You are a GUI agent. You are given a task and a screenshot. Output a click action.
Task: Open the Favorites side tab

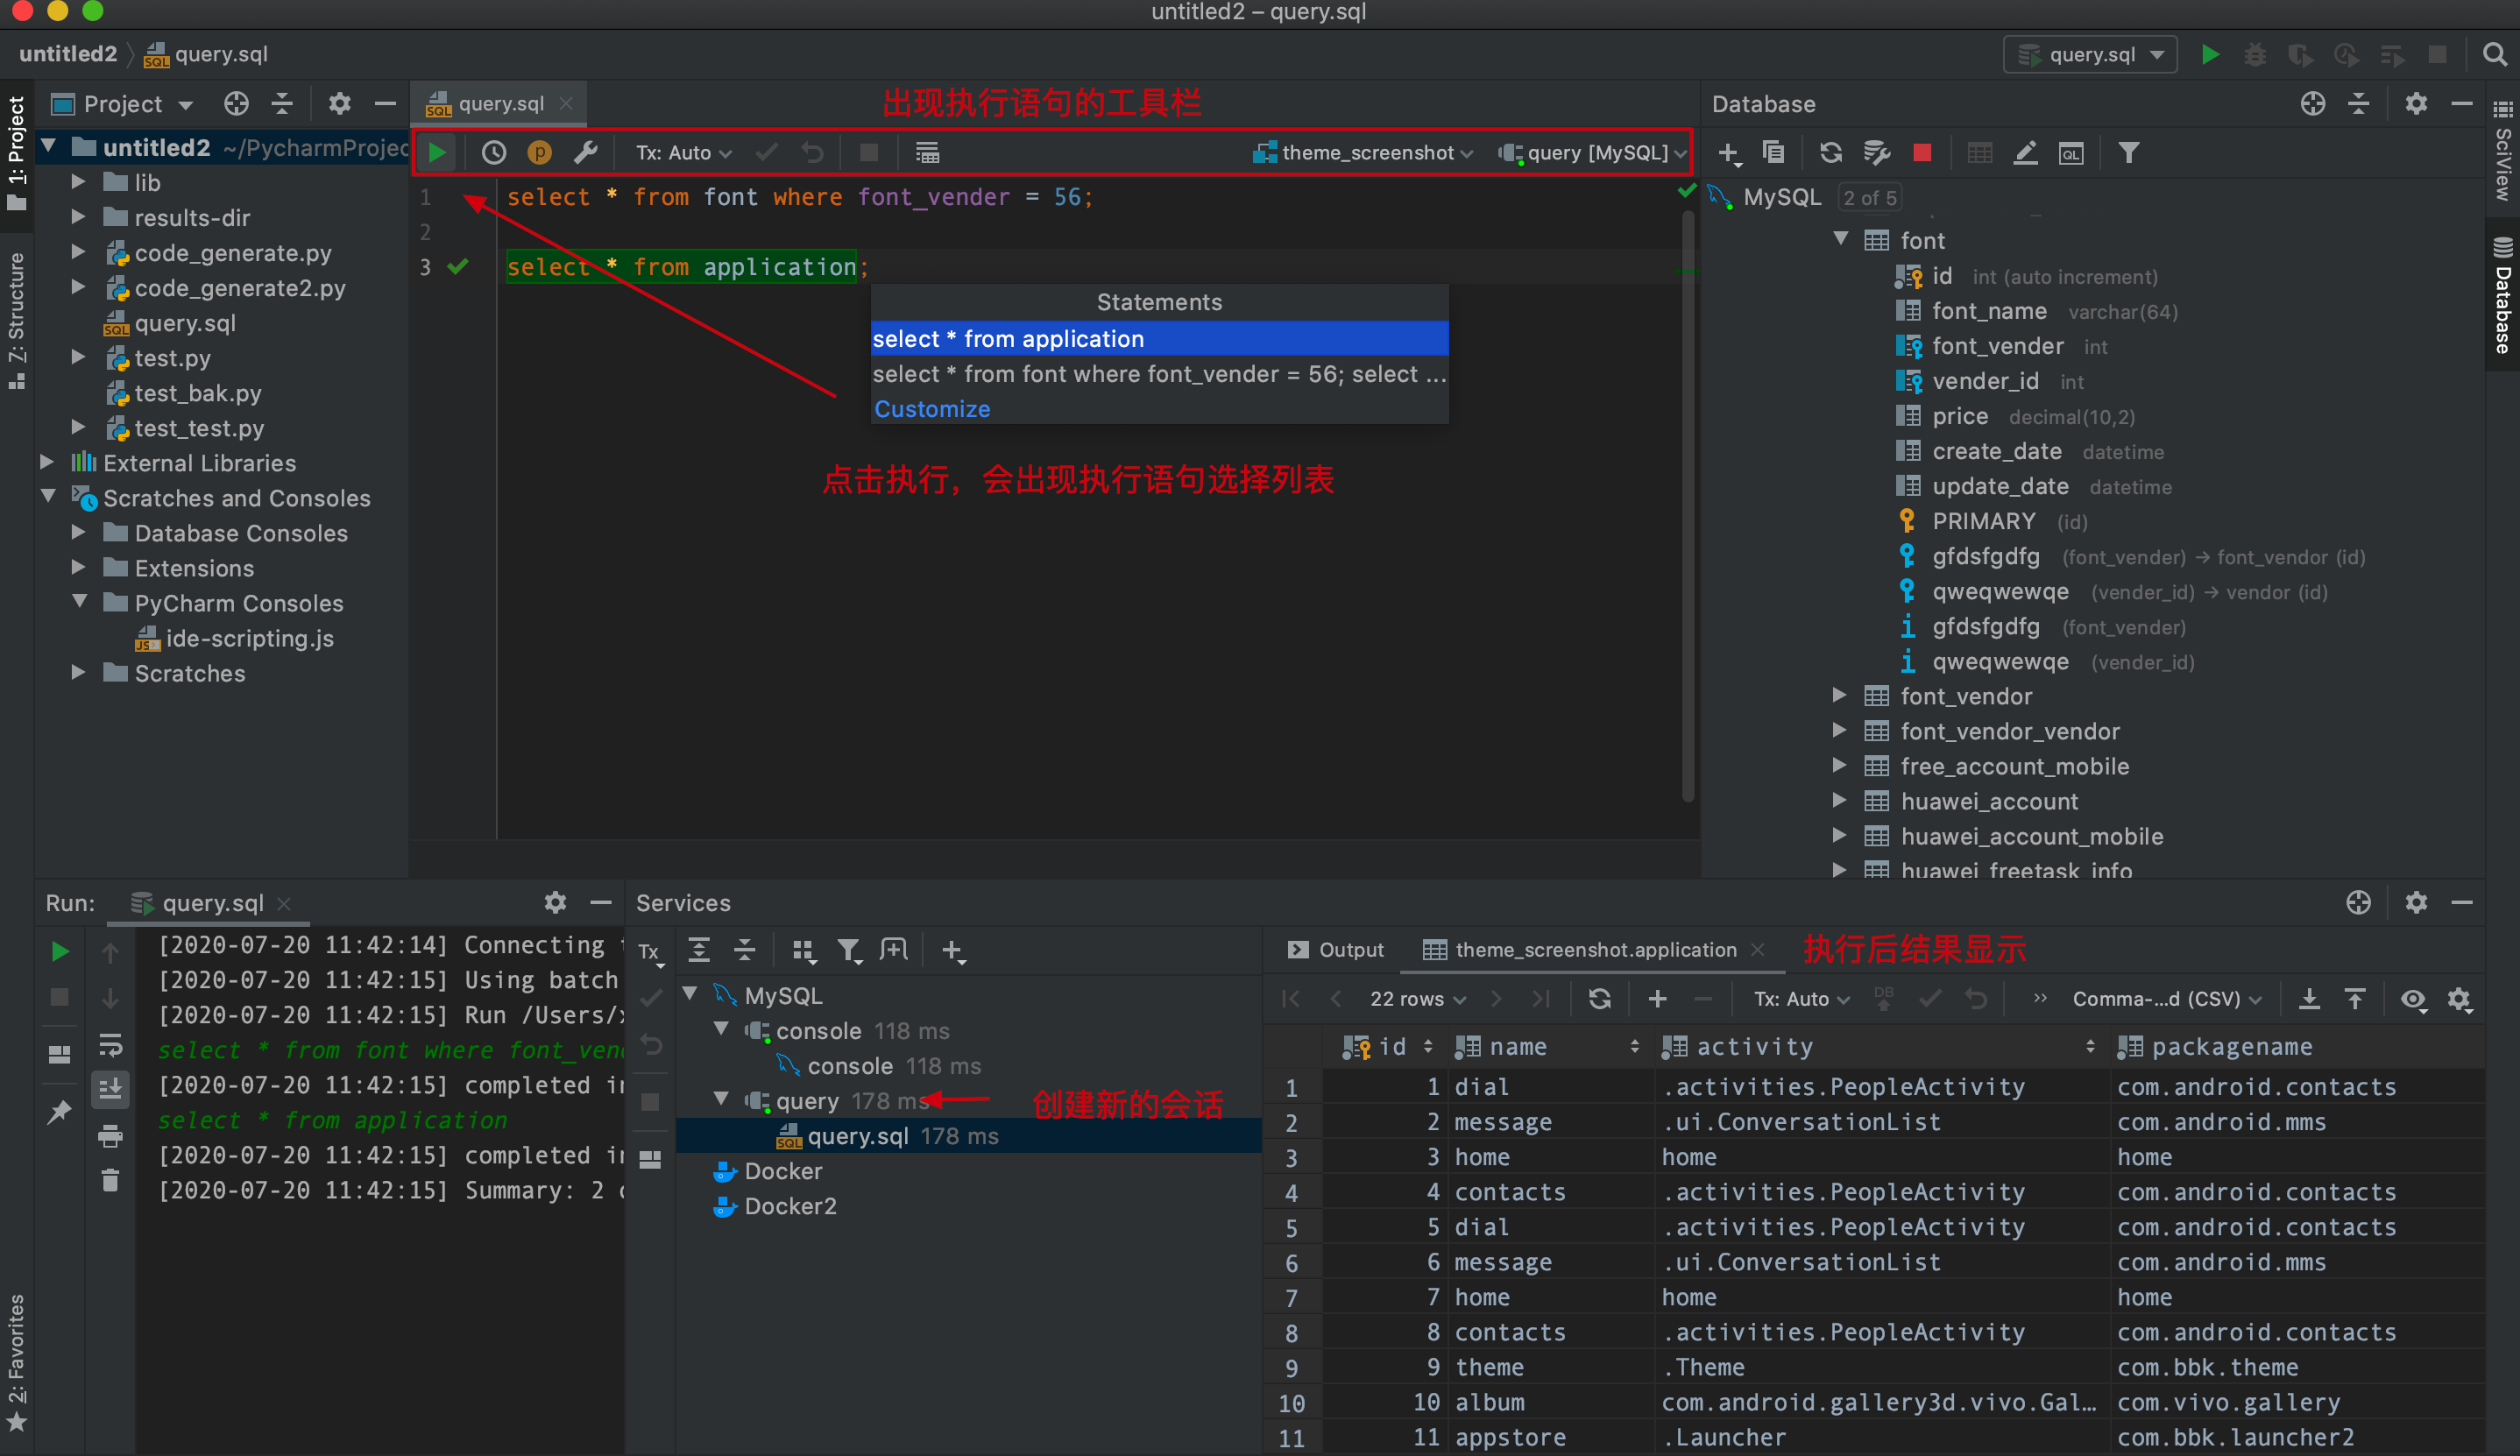(17, 1362)
